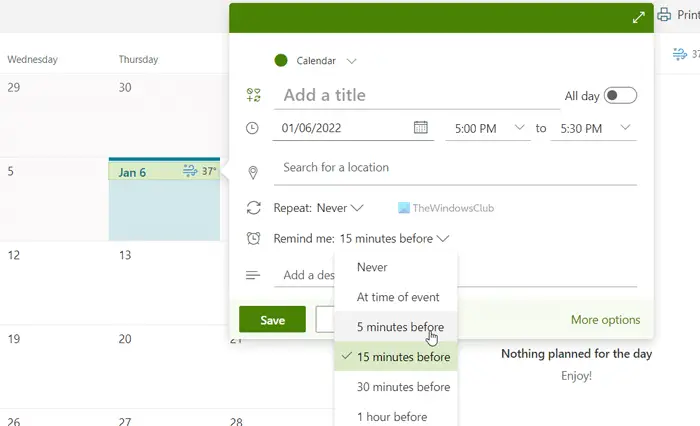
Task: Click the Print printer icon
Action: tap(664, 15)
